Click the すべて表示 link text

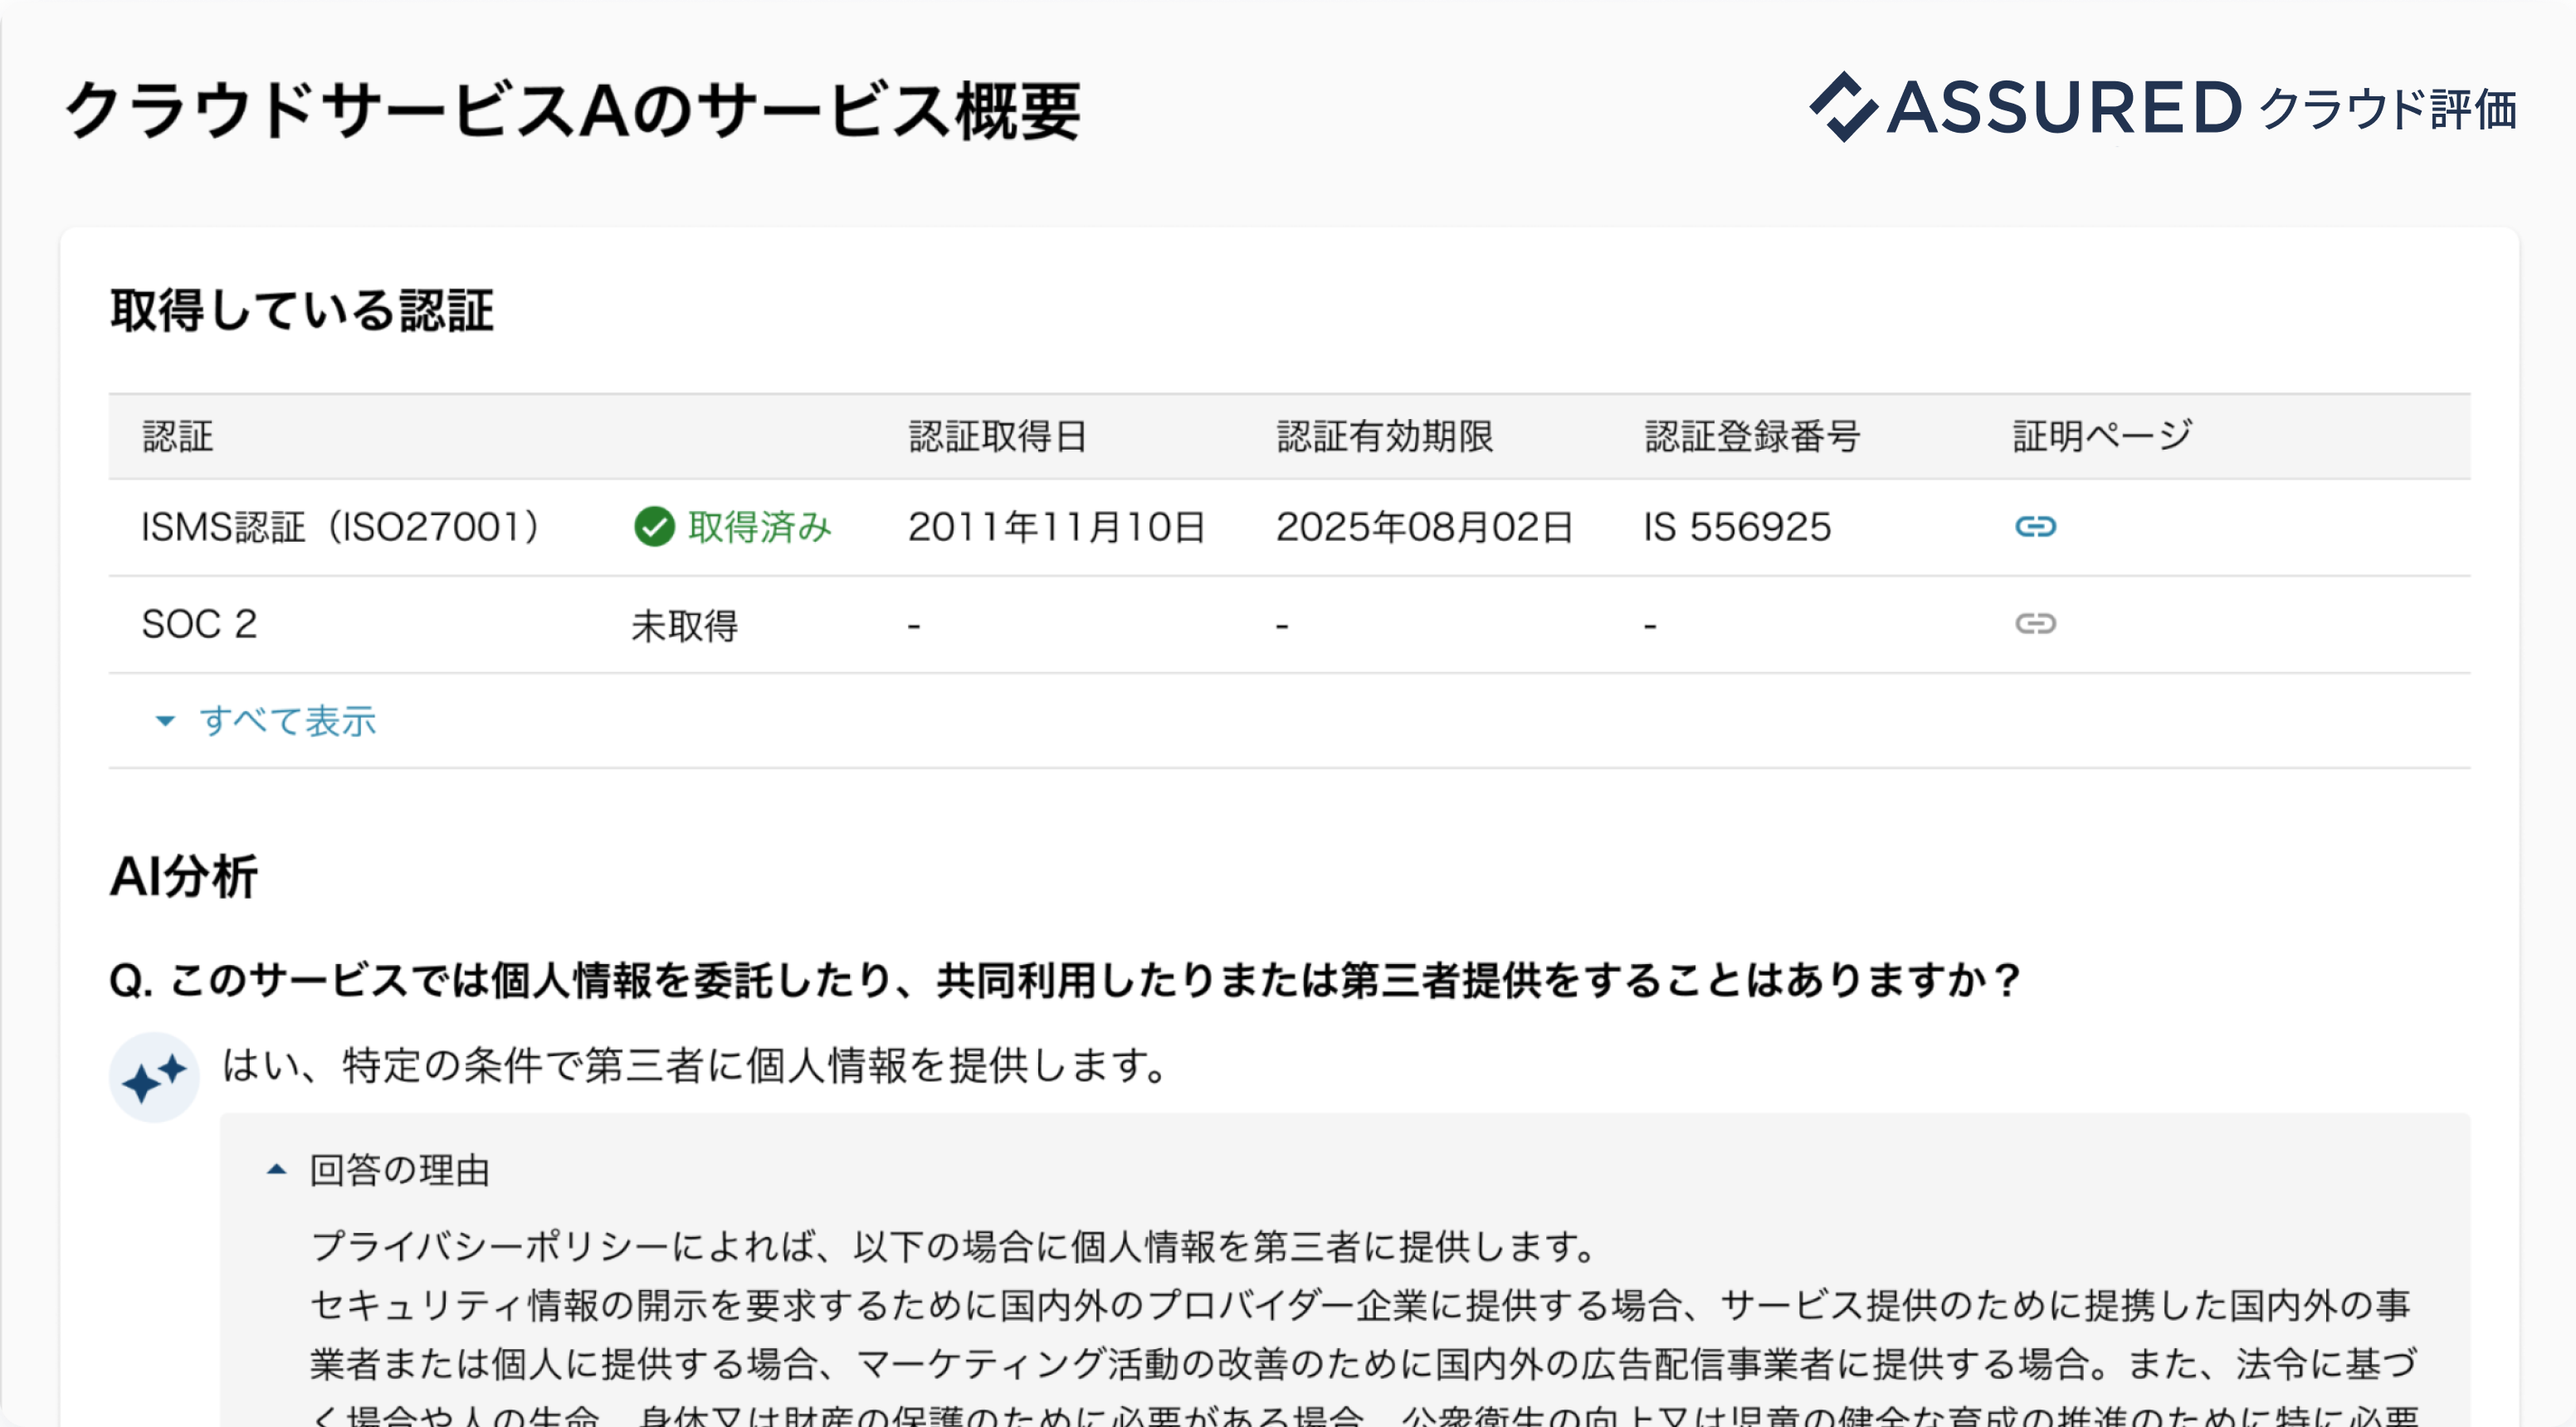pos(288,721)
